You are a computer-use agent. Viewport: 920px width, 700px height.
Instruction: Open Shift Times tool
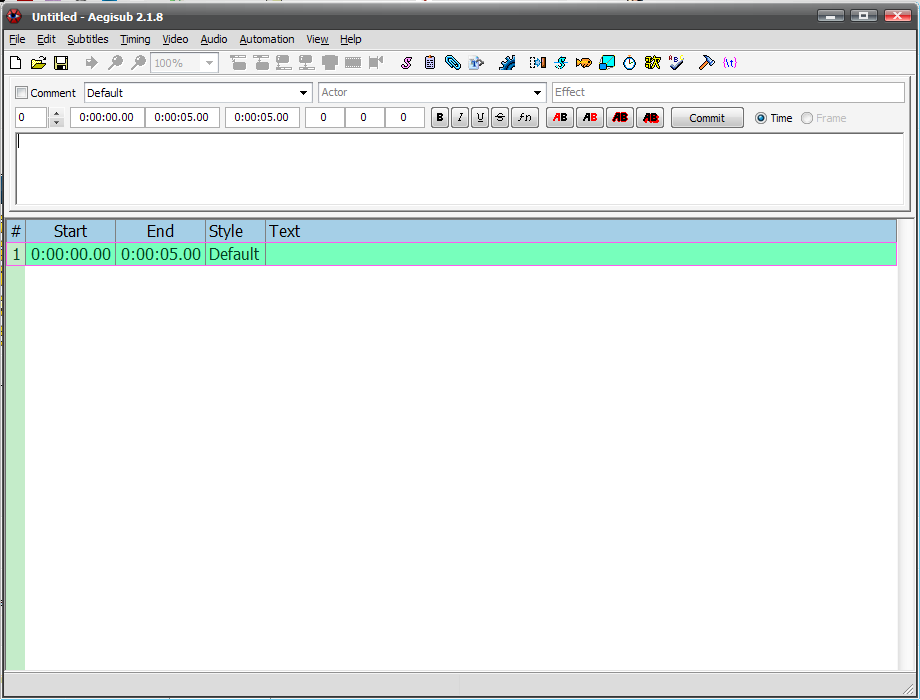point(537,63)
